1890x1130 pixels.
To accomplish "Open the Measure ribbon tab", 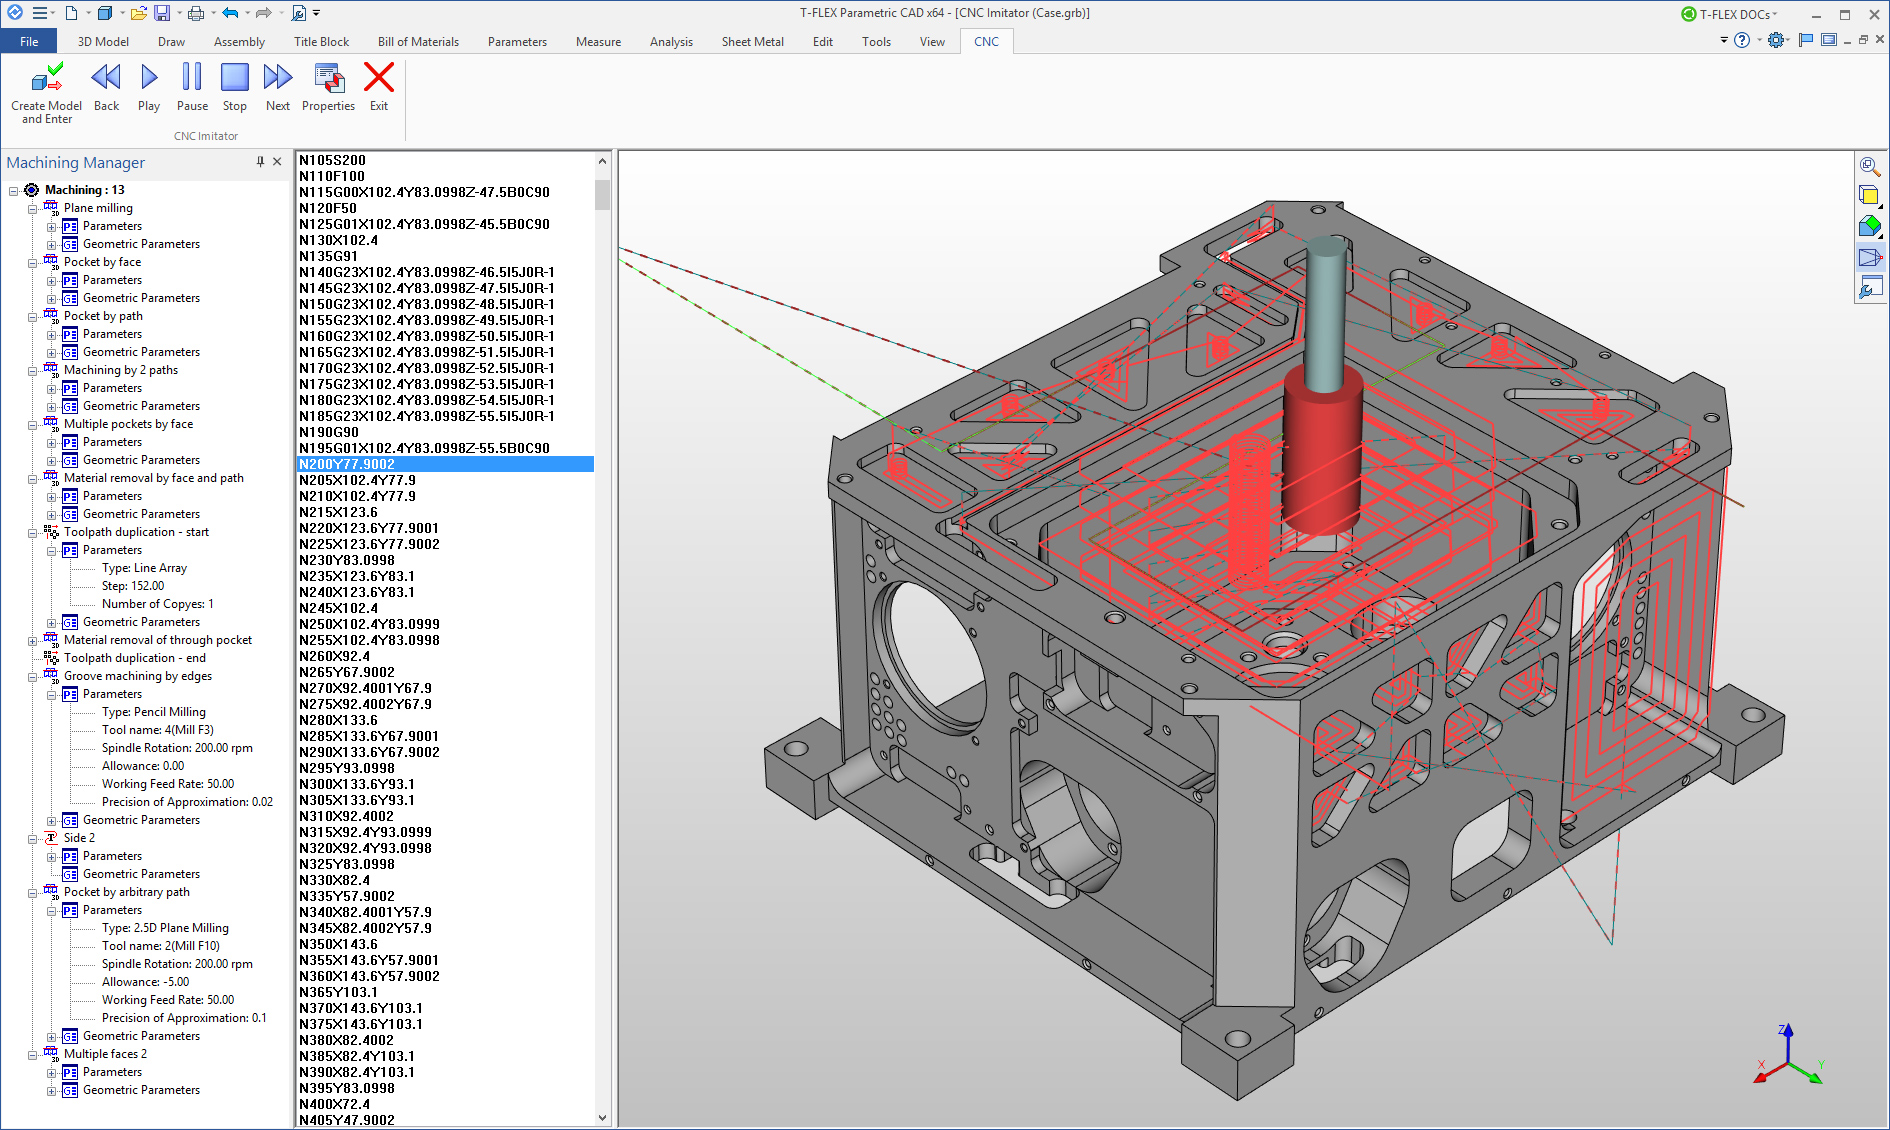I will click(598, 42).
